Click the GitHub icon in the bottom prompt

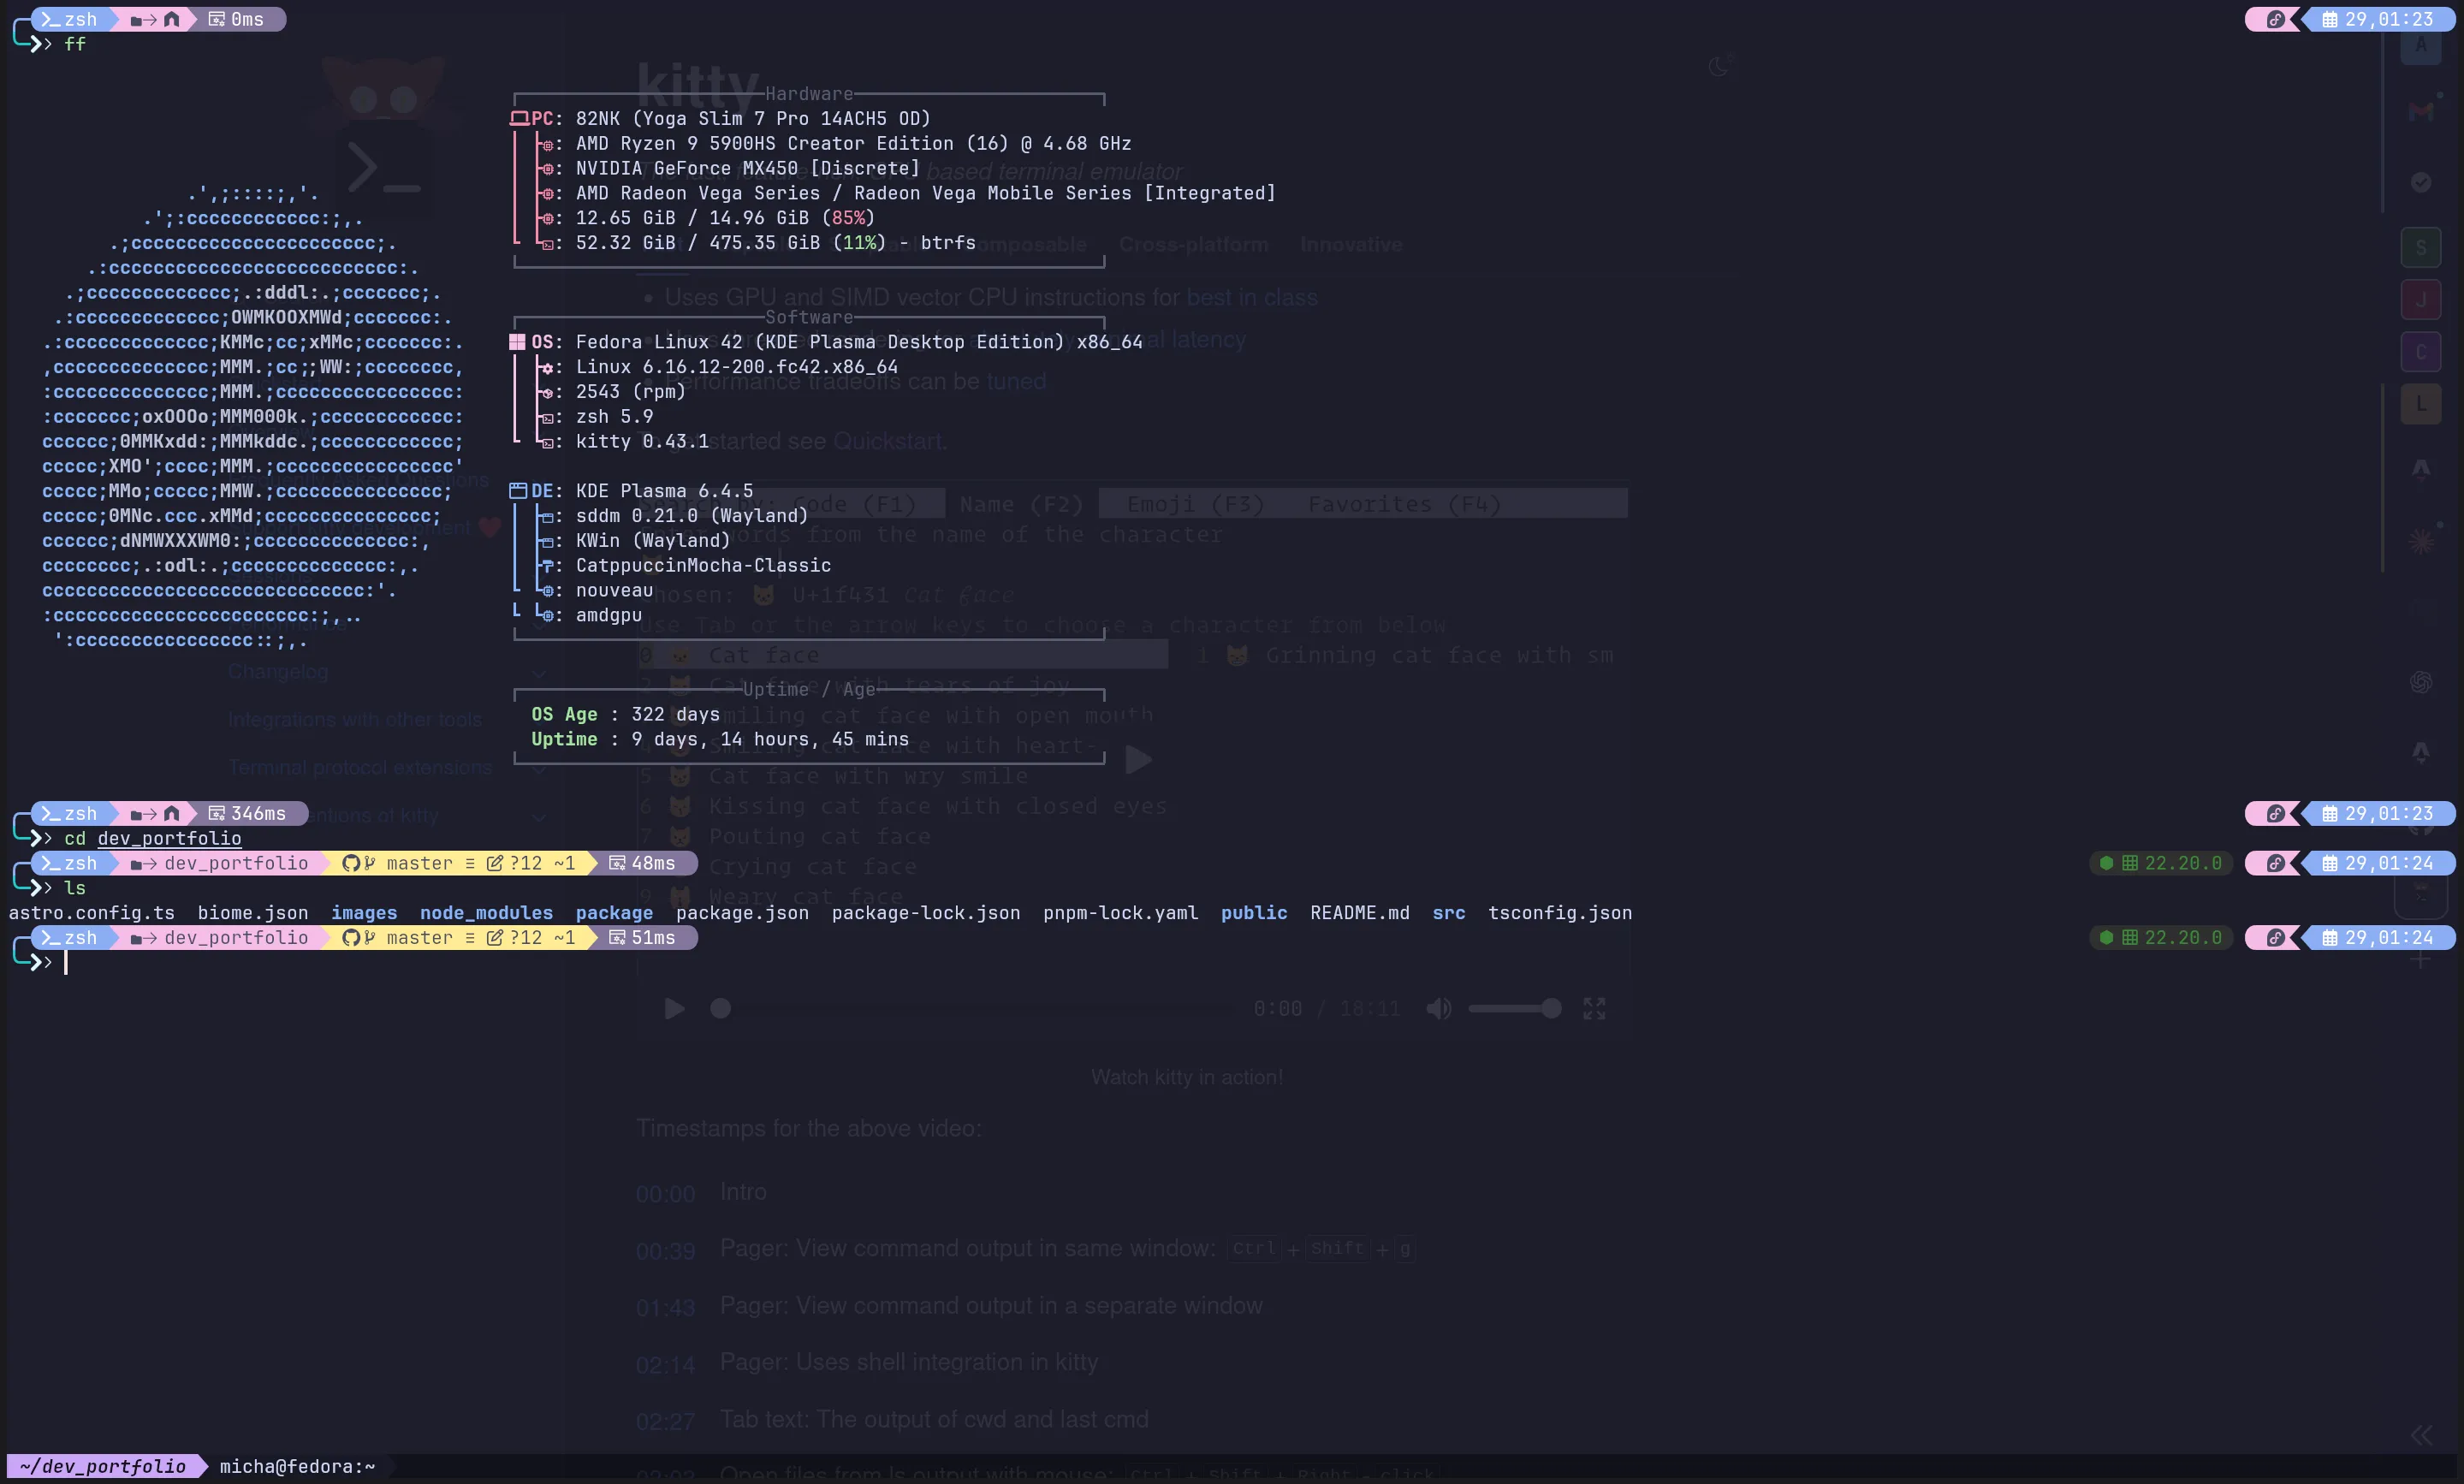350,938
